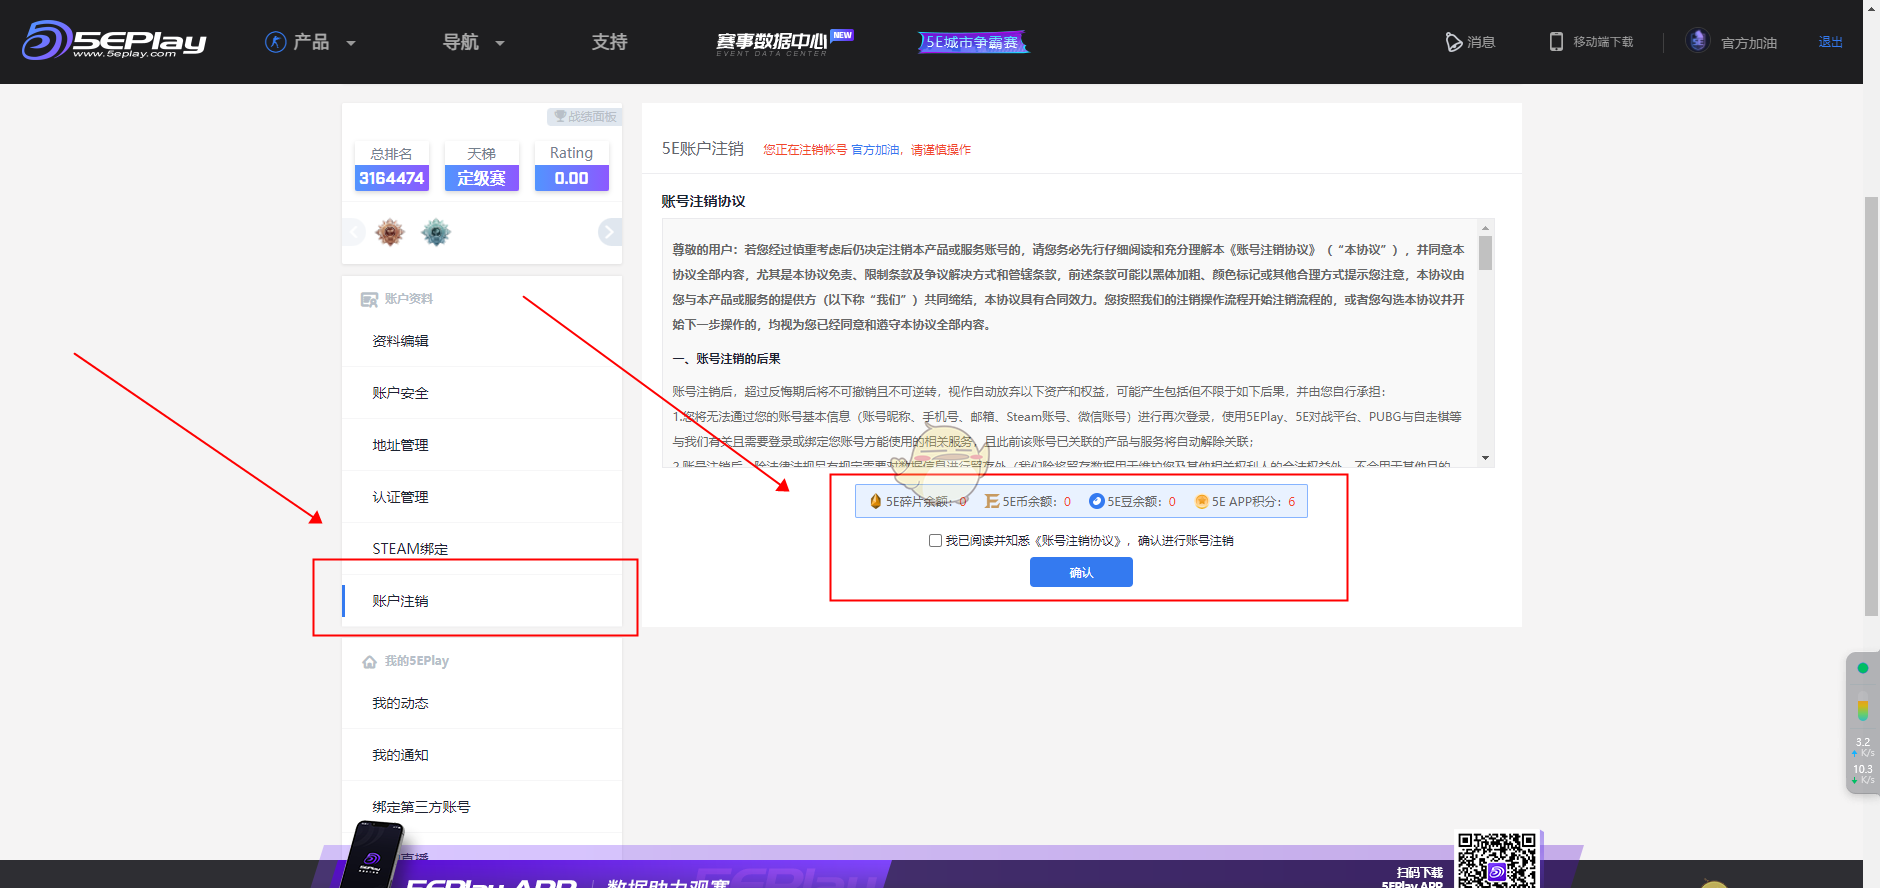Open 消息 messages
1880x888 pixels.
(1470, 42)
